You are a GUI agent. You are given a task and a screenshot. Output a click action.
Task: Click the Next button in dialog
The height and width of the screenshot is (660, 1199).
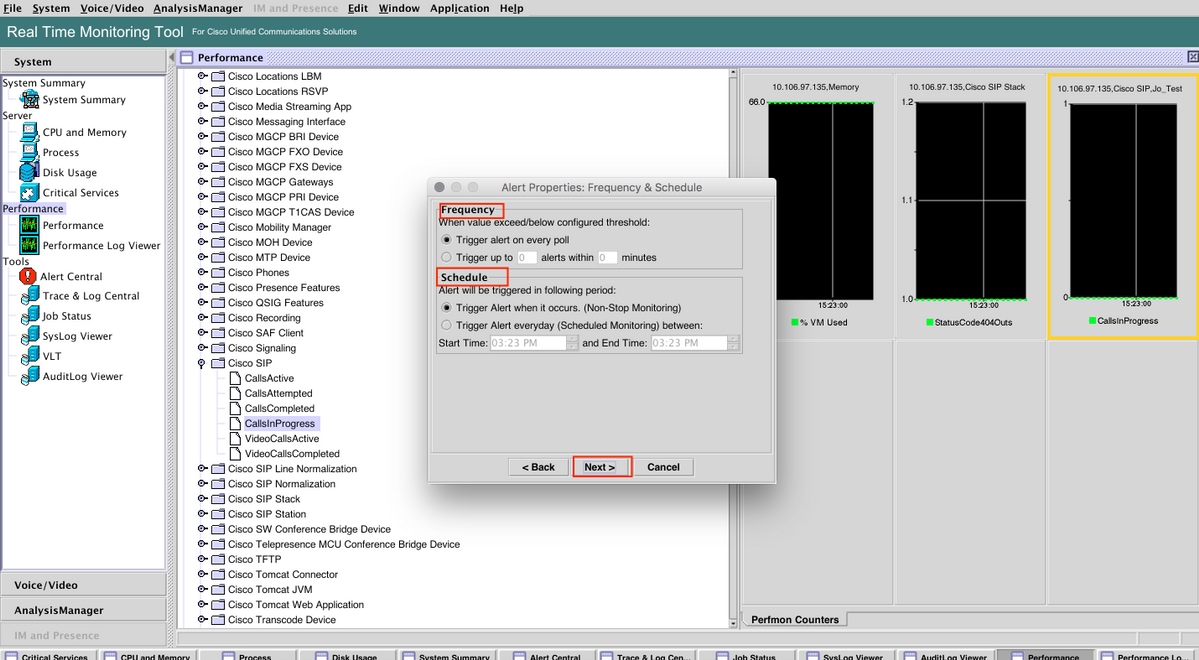600,467
